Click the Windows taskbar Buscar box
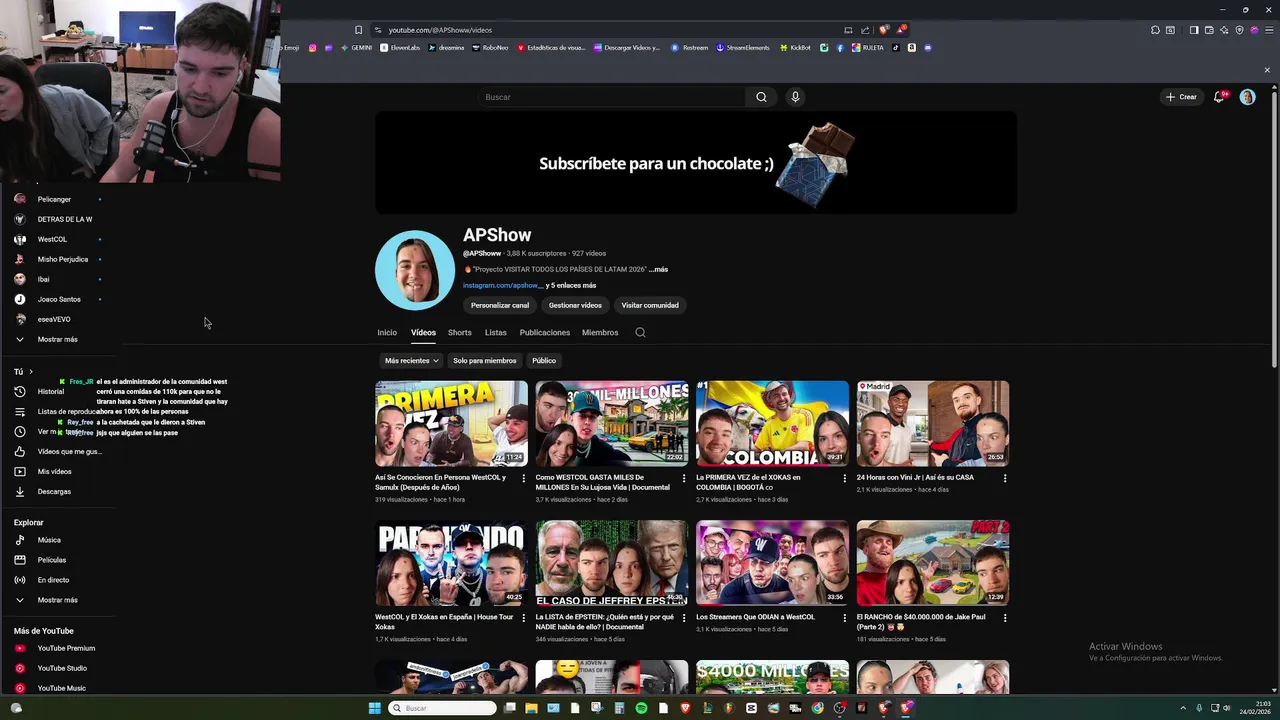 [442, 708]
